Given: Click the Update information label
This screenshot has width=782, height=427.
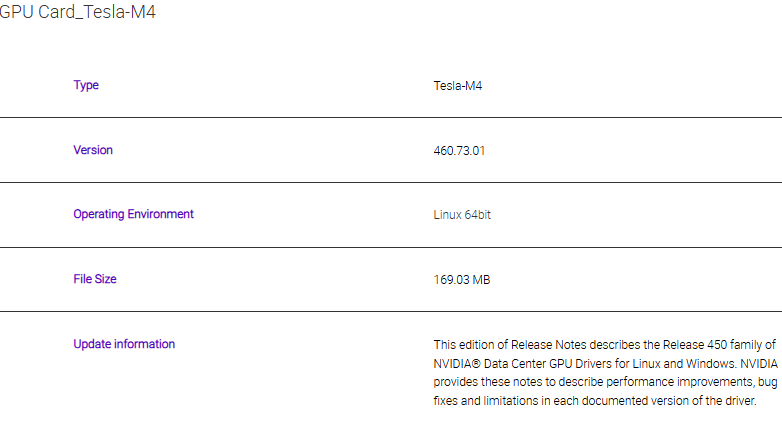Looking at the screenshot, I should point(124,344).
